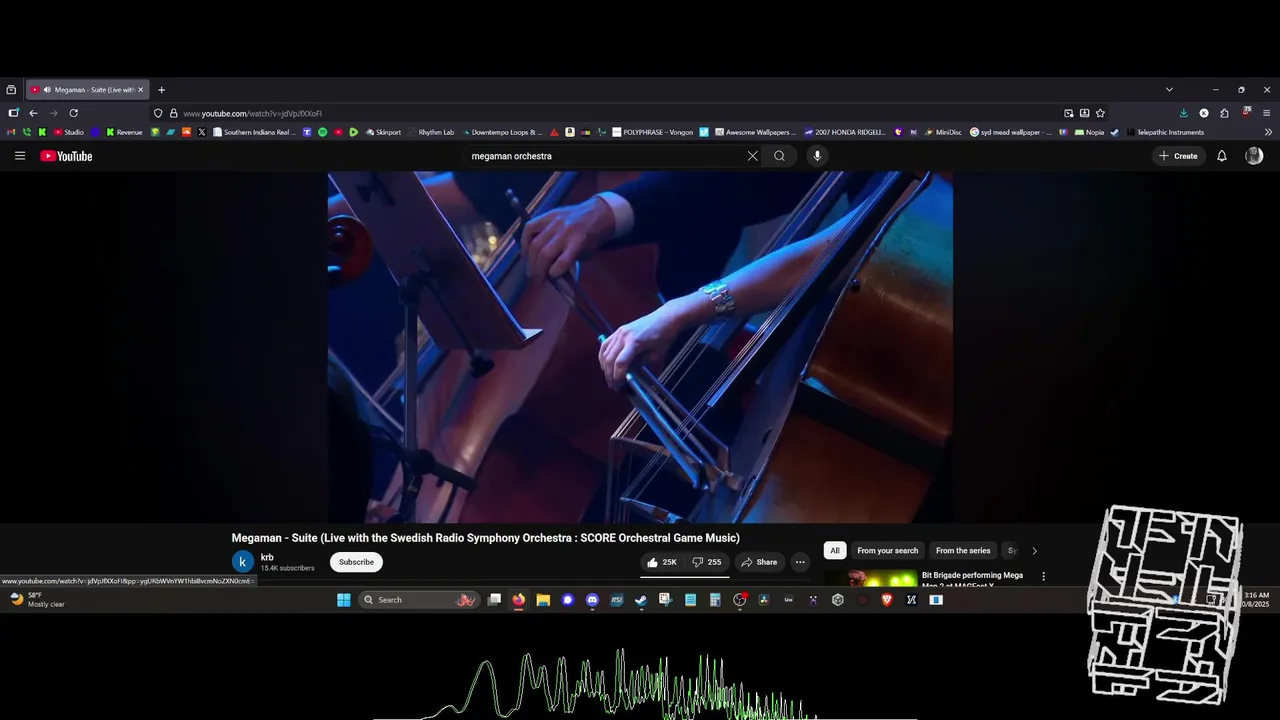
Task: Select the 'All' filter chip
Action: pyautogui.click(x=834, y=551)
